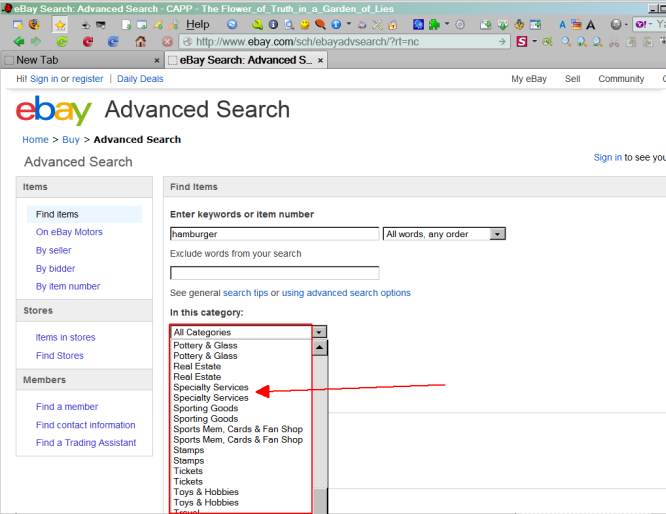This screenshot has width=666, height=514.
Task: Collapse the All Categories dropdown arrow
Action: (319, 332)
